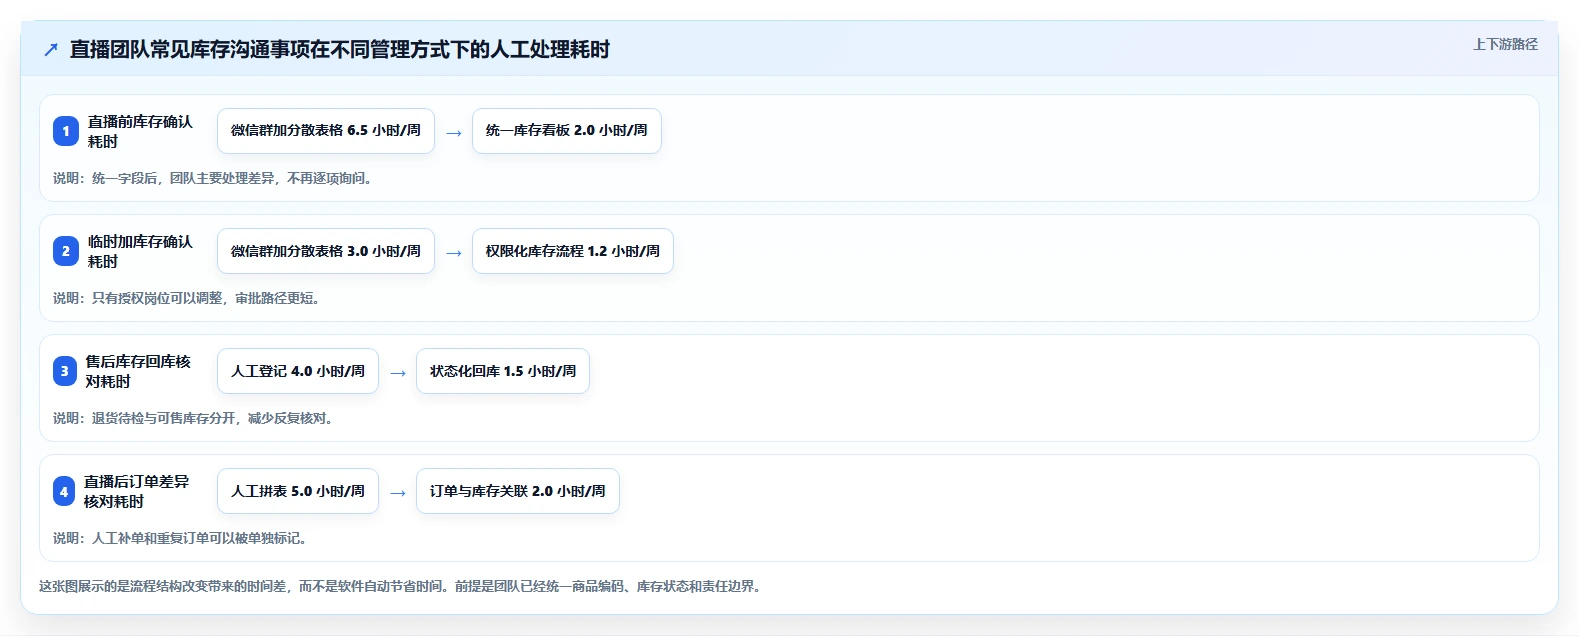Image resolution: width=1579 pixels, height=636 pixels.
Task: Click the note 只有授权岗位可以调整
Action: click(187, 298)
